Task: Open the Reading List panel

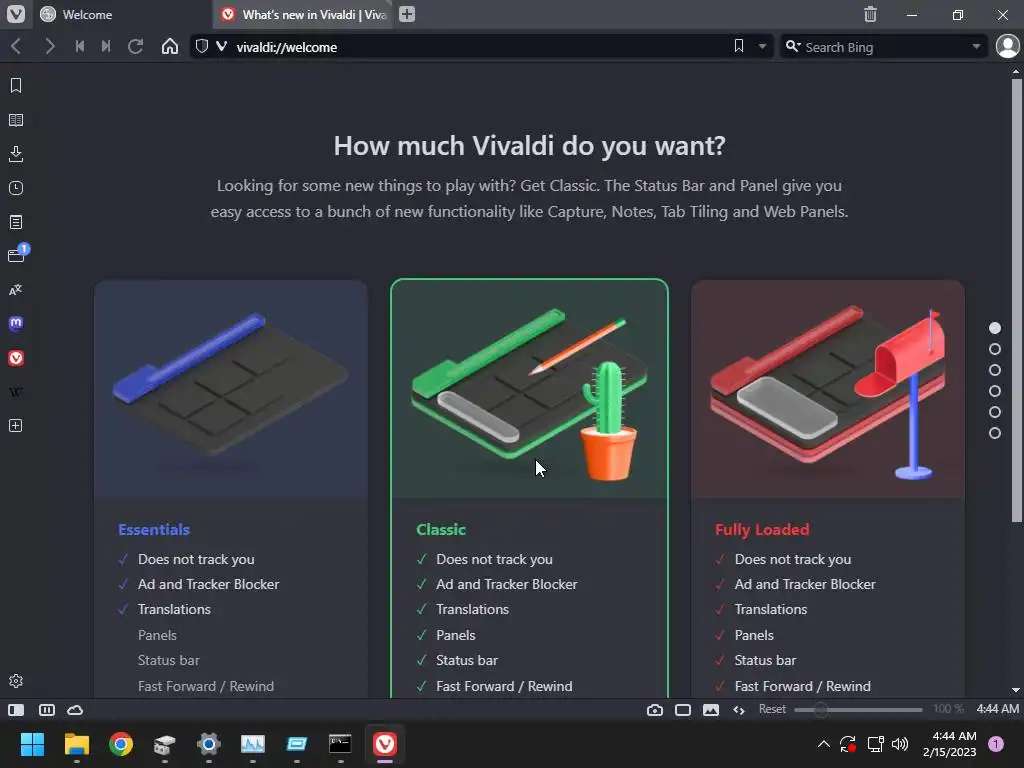Action: pyautogui.click(x=16, y=120)
